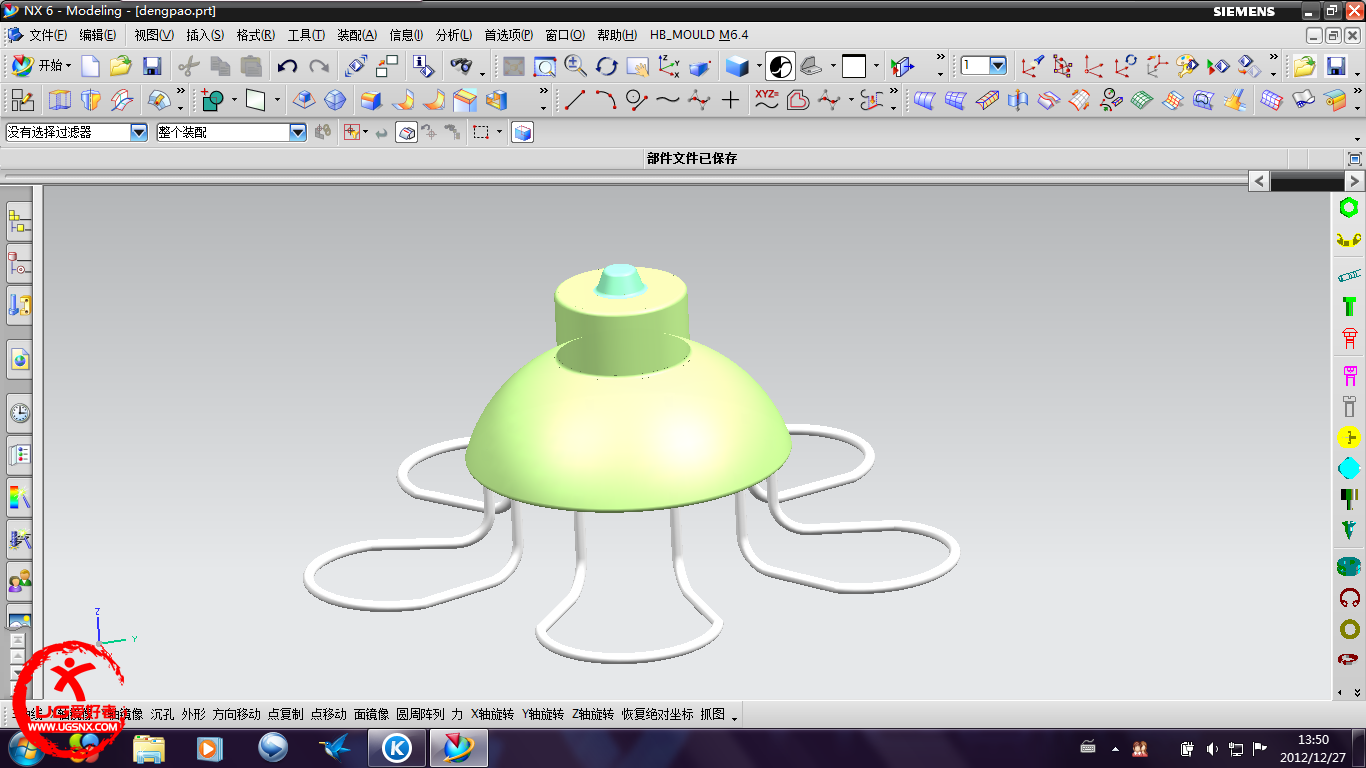Open the Internet Explorer sidebar icon

tap(20, 359)
